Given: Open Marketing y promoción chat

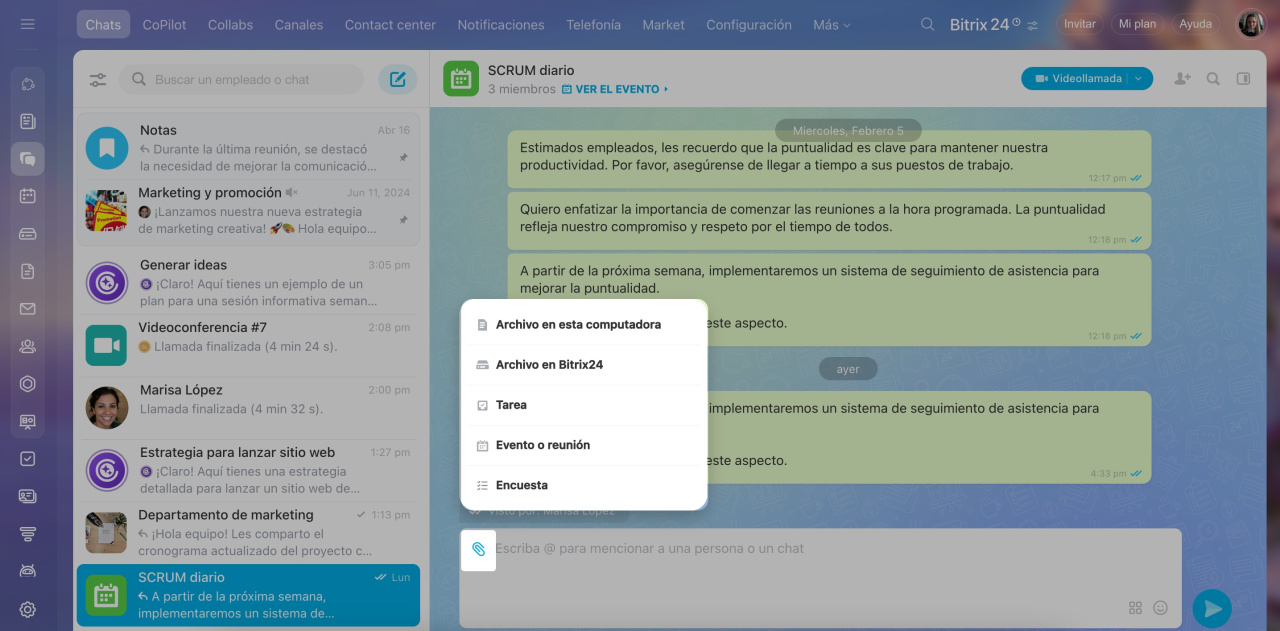Looking at the screenshot, I should (x=248, y=210).
